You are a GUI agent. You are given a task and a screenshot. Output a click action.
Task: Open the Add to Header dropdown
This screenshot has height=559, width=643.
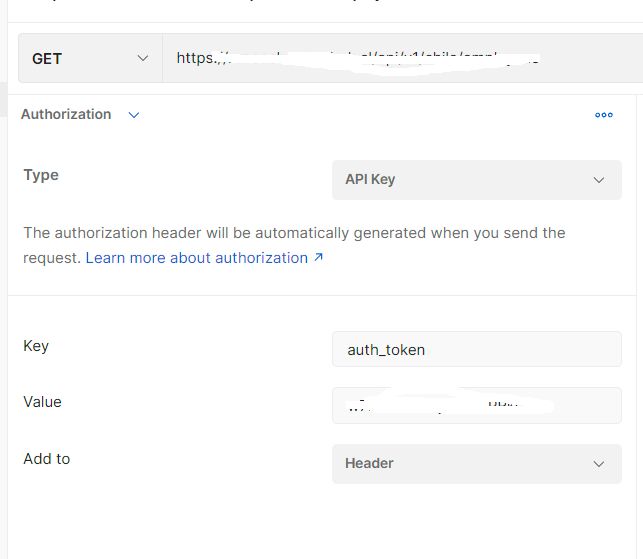(477, 464)
